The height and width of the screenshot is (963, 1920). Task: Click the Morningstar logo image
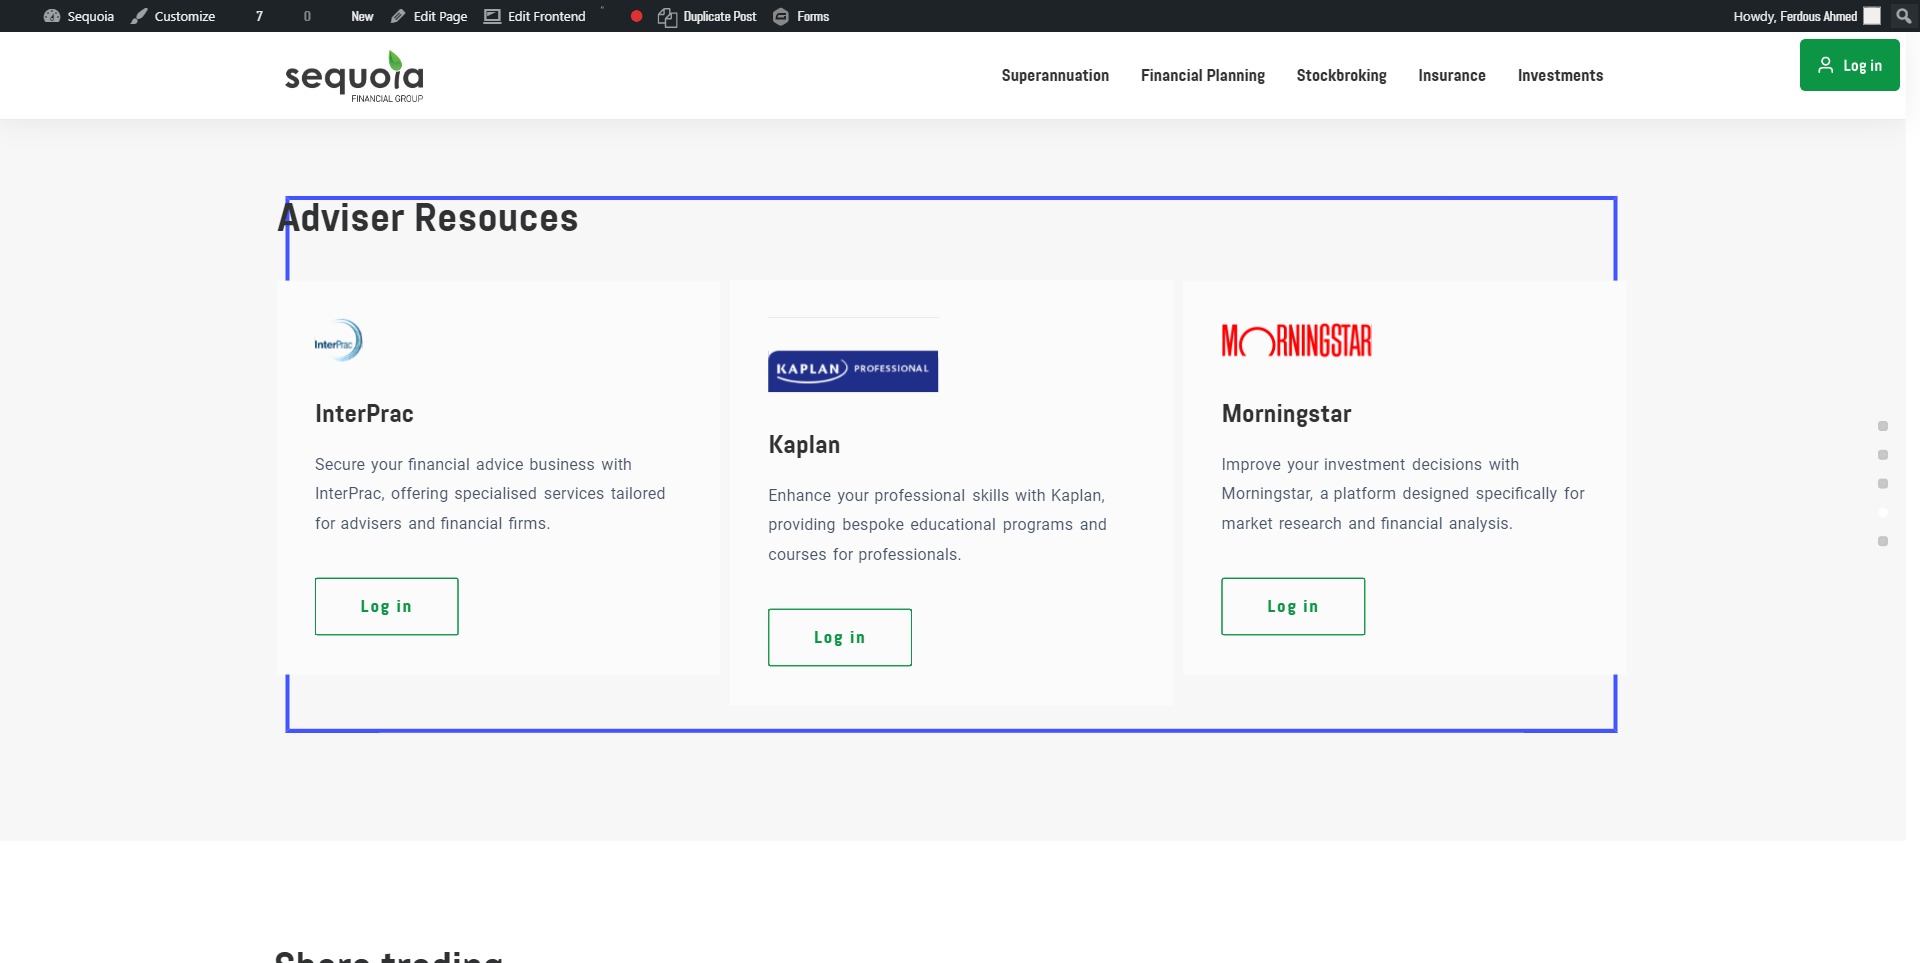(x=1296, y=341)
